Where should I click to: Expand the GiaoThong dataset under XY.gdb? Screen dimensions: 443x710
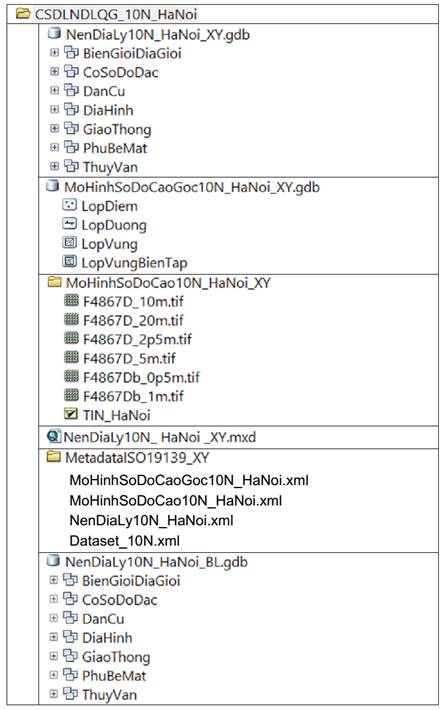[x=54, y=129]
